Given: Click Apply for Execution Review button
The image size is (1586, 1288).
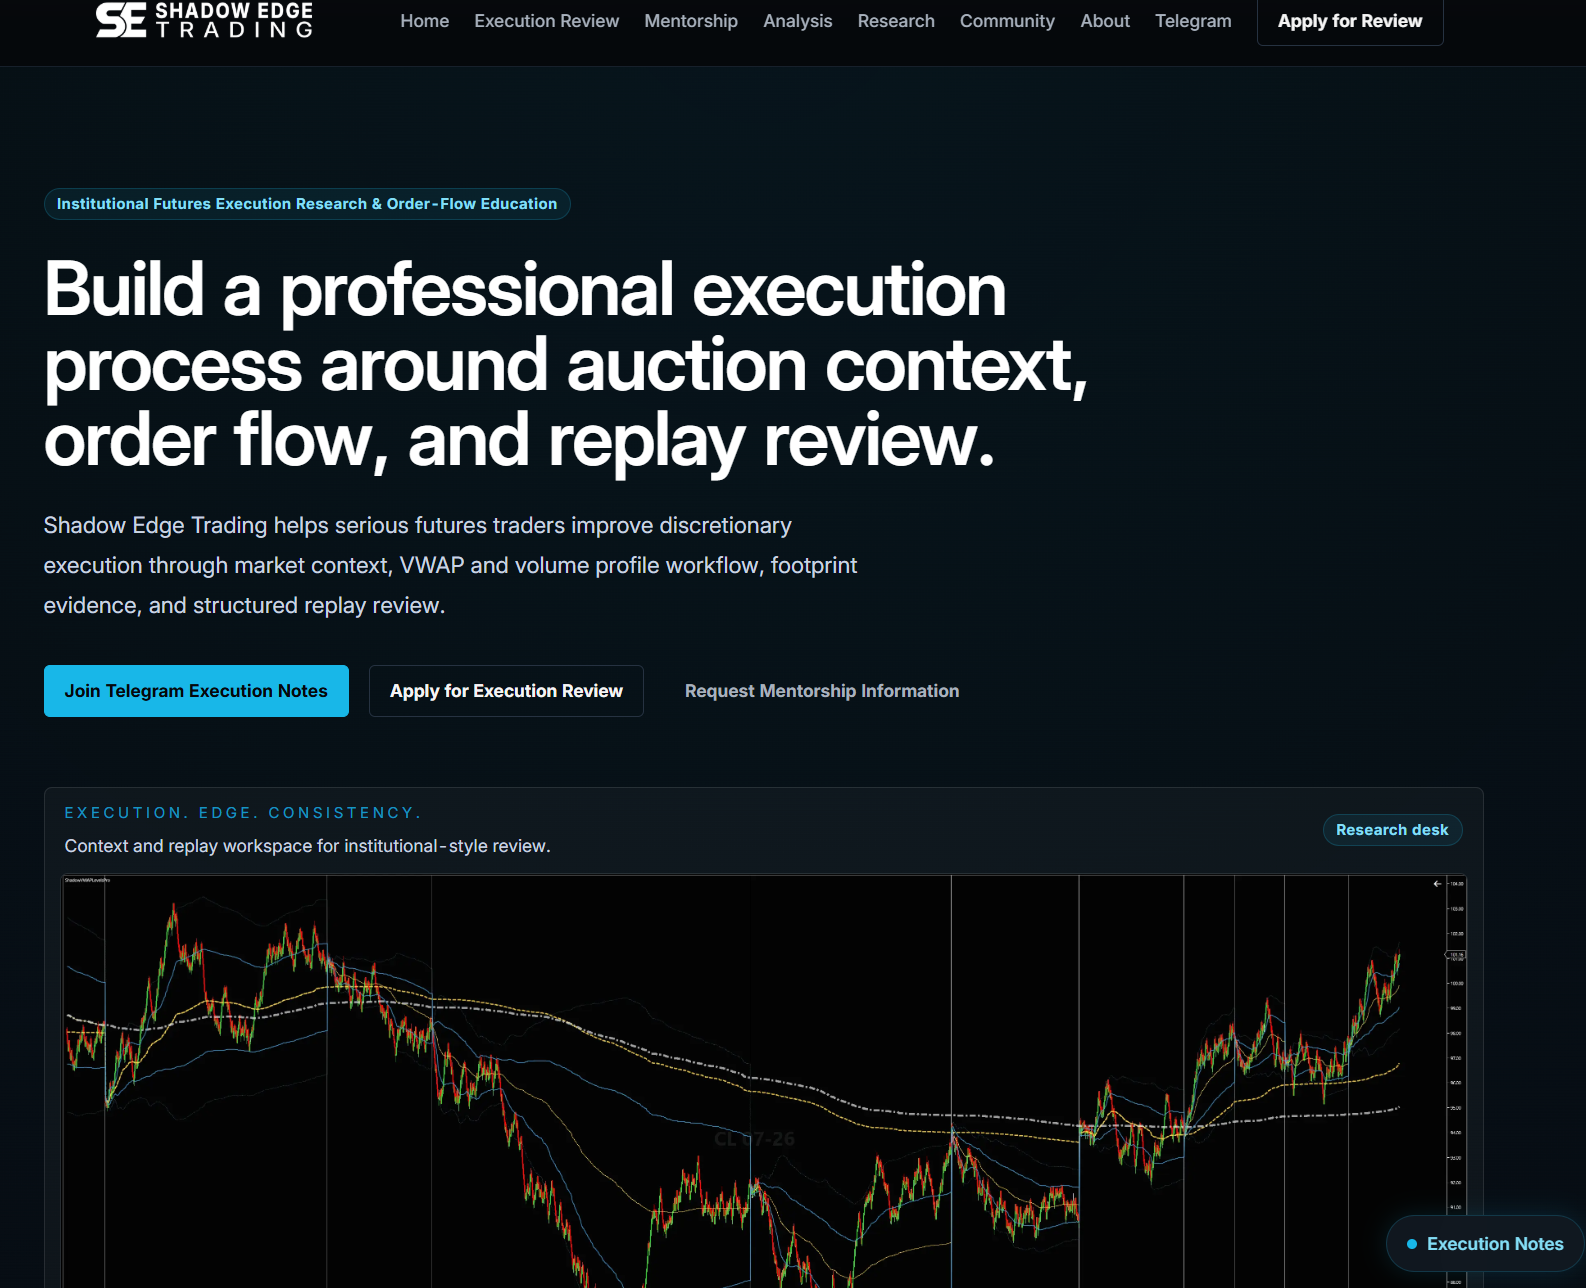Looking at the screenshot, I should pos(506,691).
